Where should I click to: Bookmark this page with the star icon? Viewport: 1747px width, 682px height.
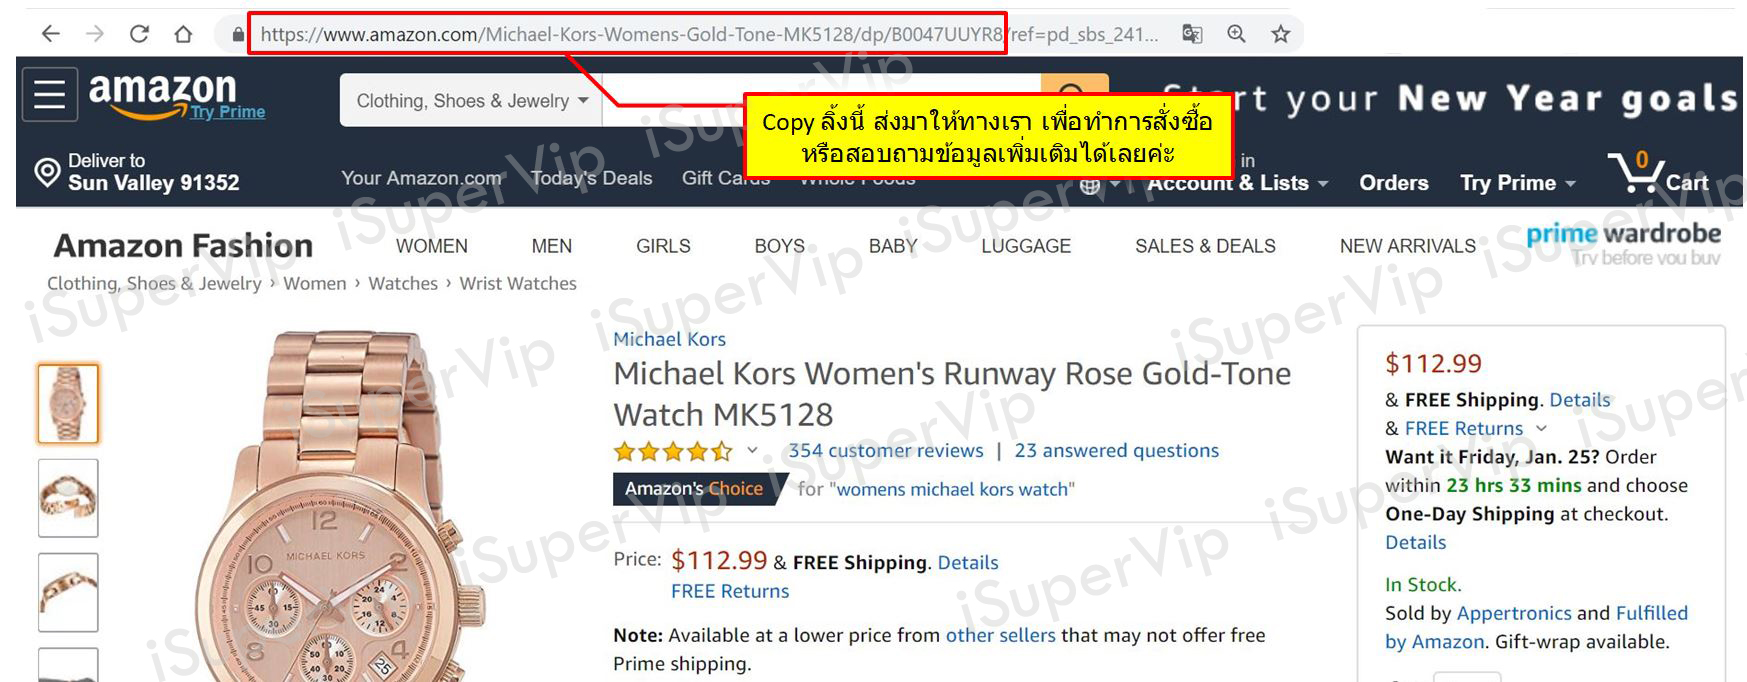1280,34
